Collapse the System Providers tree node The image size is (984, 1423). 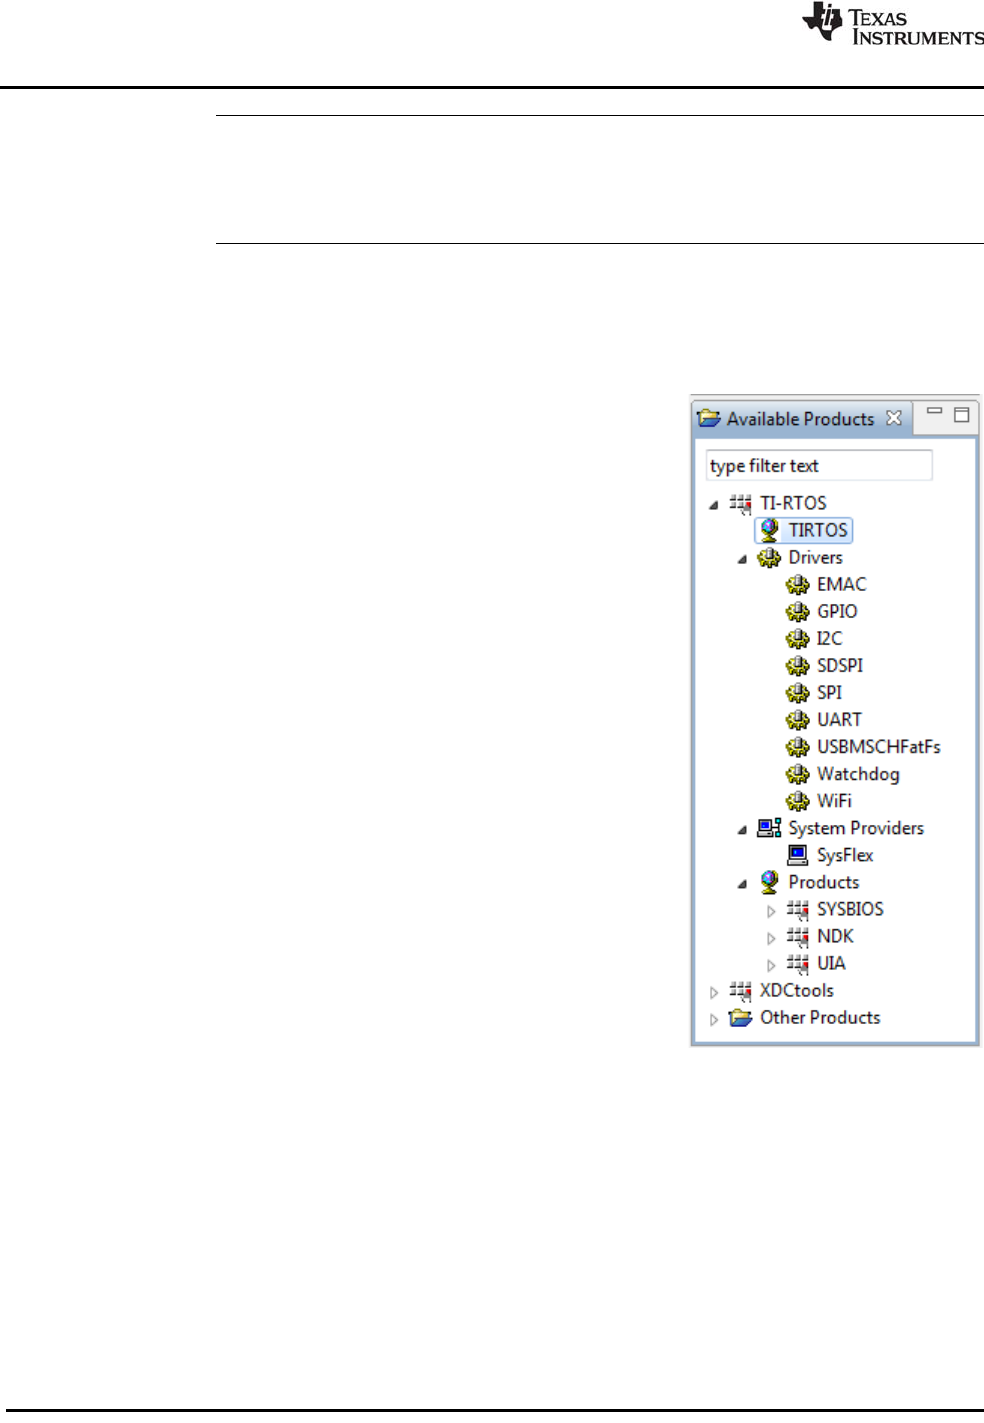click(742, 829)
